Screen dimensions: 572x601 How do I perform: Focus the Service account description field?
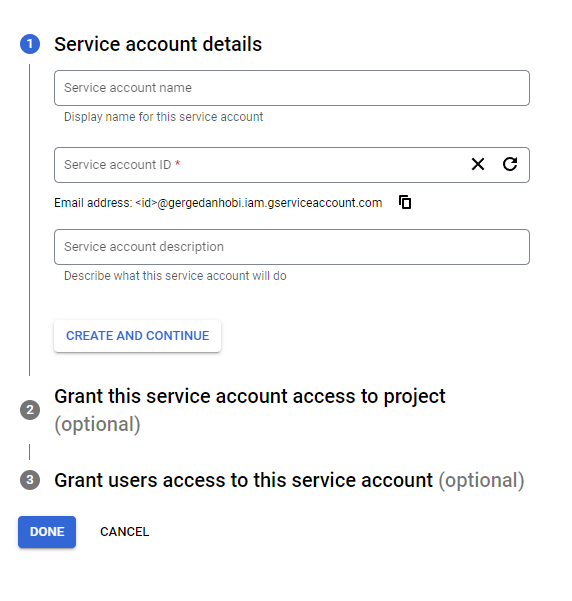coord(292,247)
